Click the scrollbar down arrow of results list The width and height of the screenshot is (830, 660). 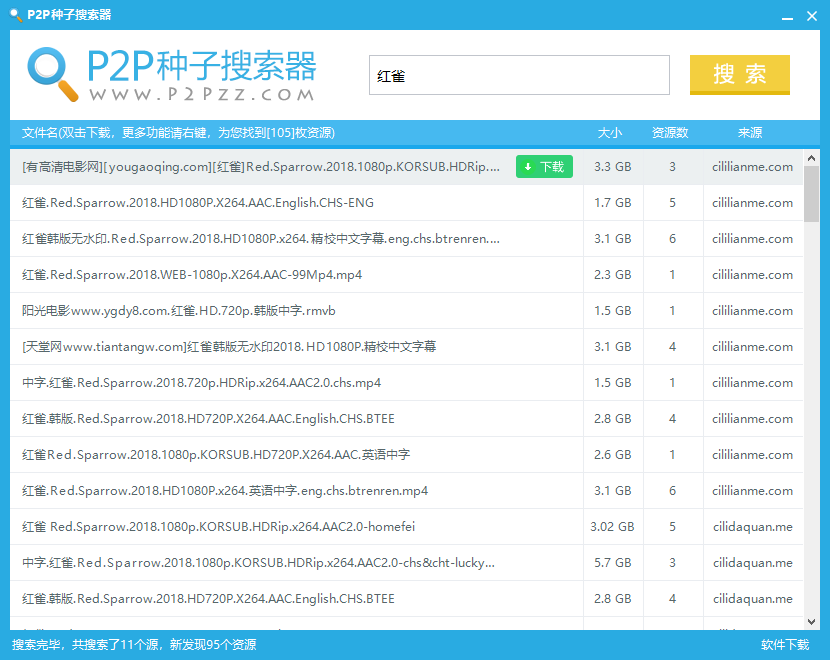811,622
